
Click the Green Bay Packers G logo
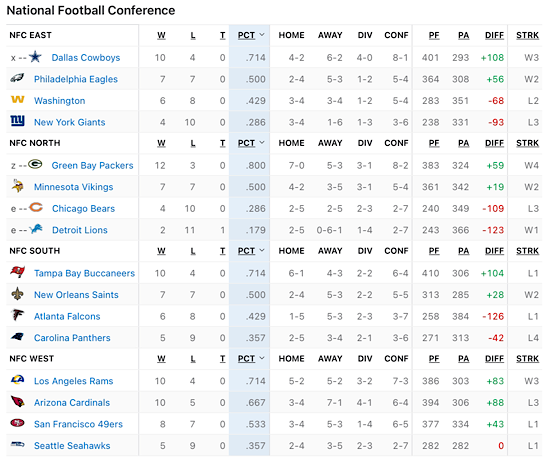click(x=35, y=164)
